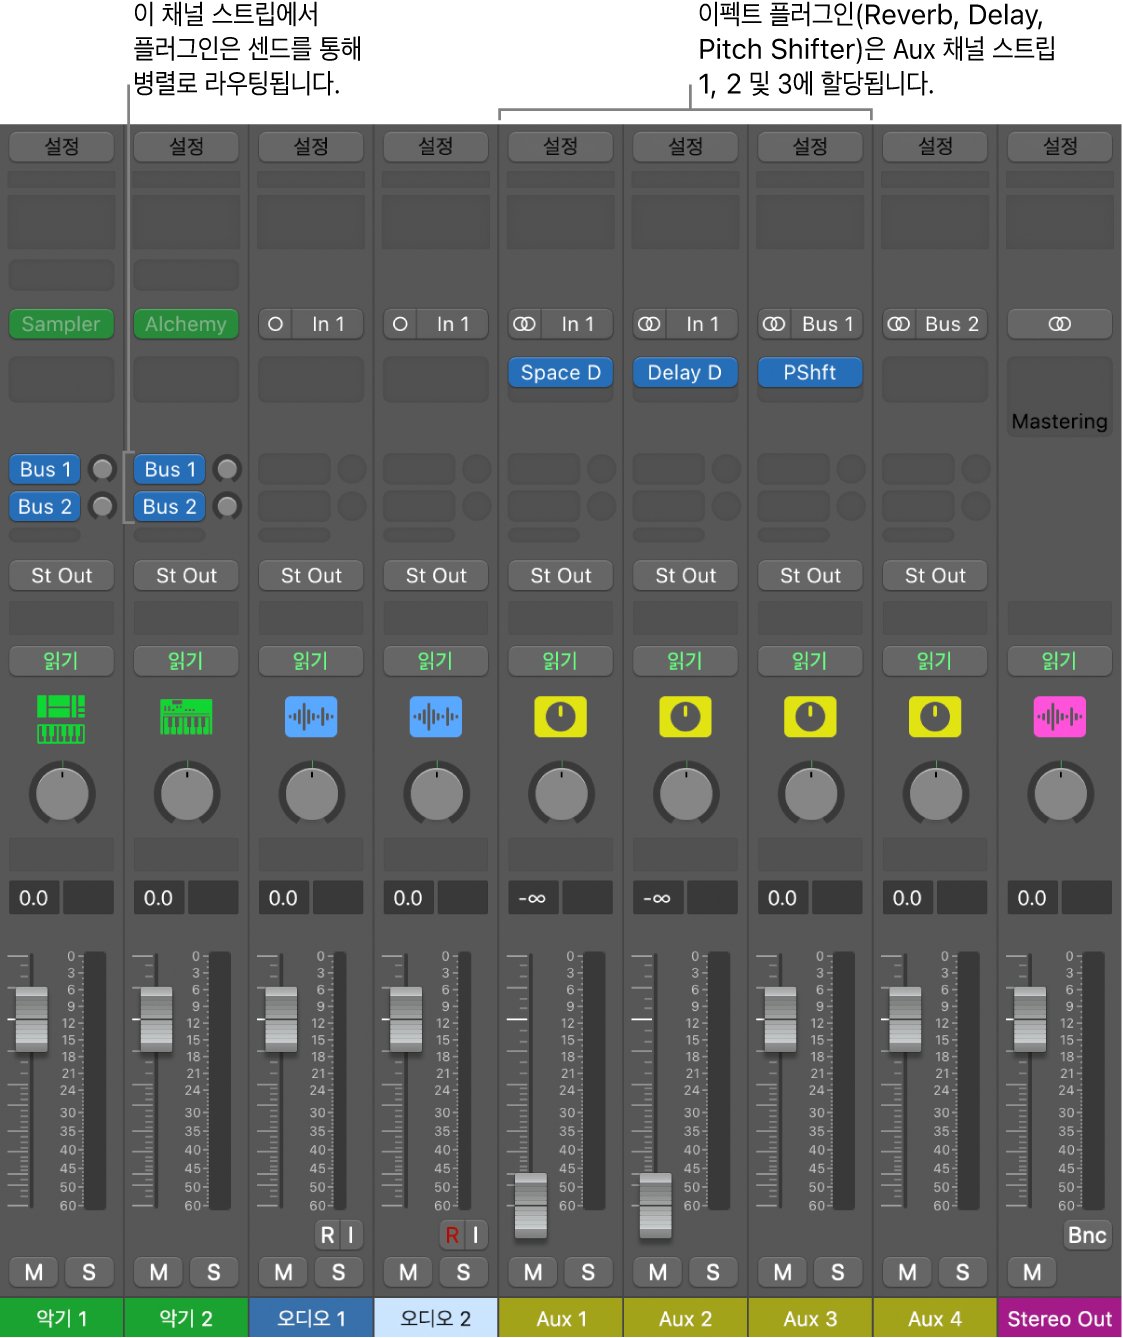Click the Sampler keyboard icon on 악기 1
The height and width of the screenshot is (1338, 1123).
click(61, 718)
